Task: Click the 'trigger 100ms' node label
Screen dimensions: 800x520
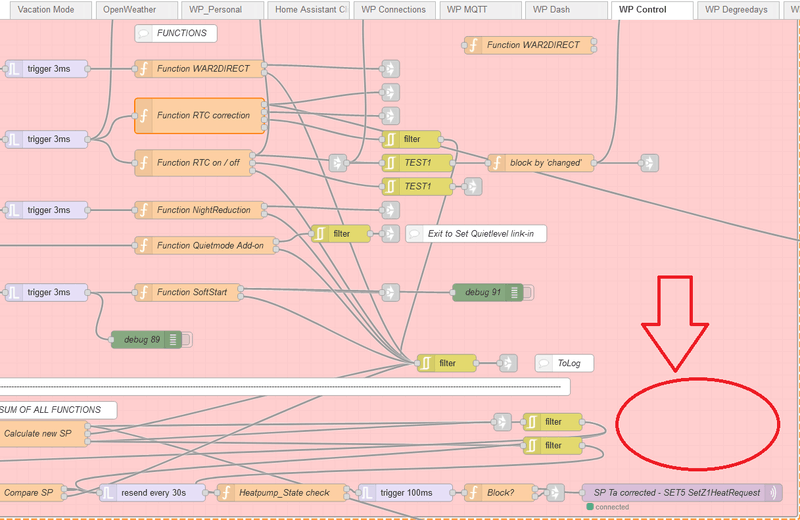Action: (406, 493)
